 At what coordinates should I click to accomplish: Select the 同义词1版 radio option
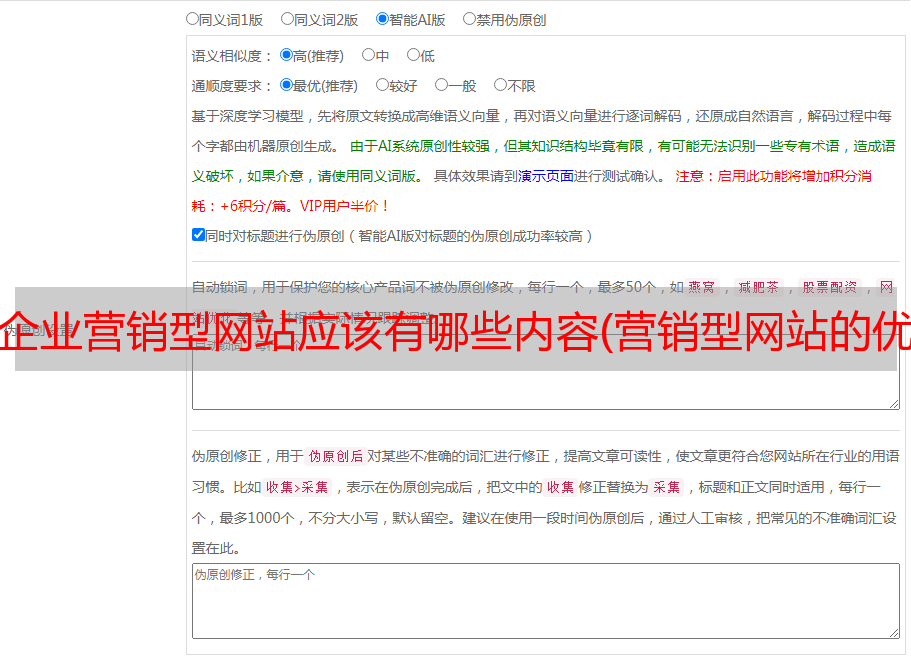tap(192, 19)
